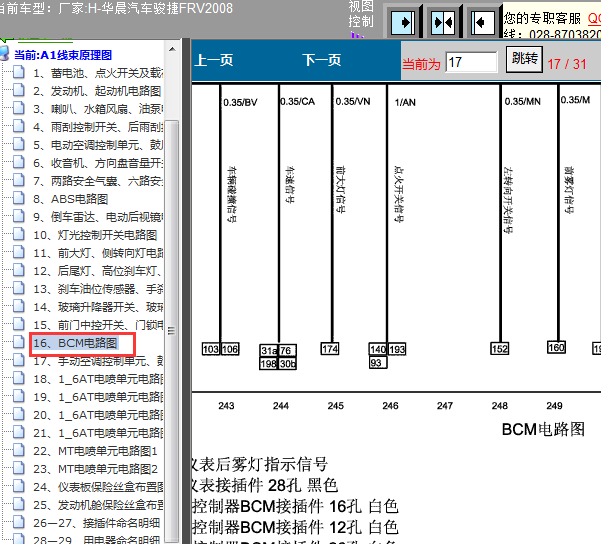Click the QQ customer service link

pyautogui.click(x=594, y=18)
